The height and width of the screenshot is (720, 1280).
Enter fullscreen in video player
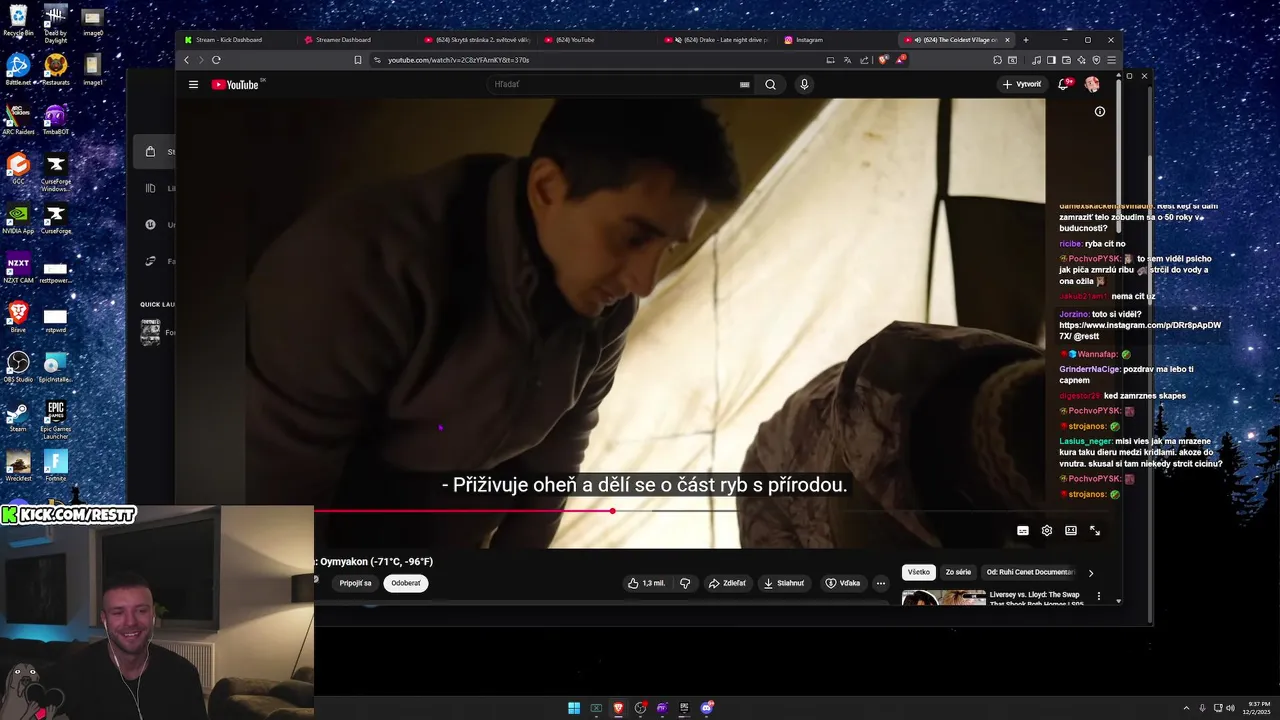click(x=1095, y=531)
